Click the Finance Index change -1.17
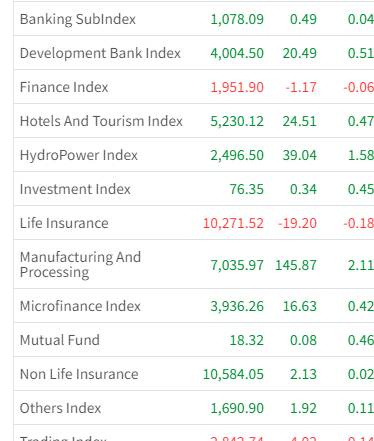The width and height of the screenshot is (374, 441). (x=301, y=87)
